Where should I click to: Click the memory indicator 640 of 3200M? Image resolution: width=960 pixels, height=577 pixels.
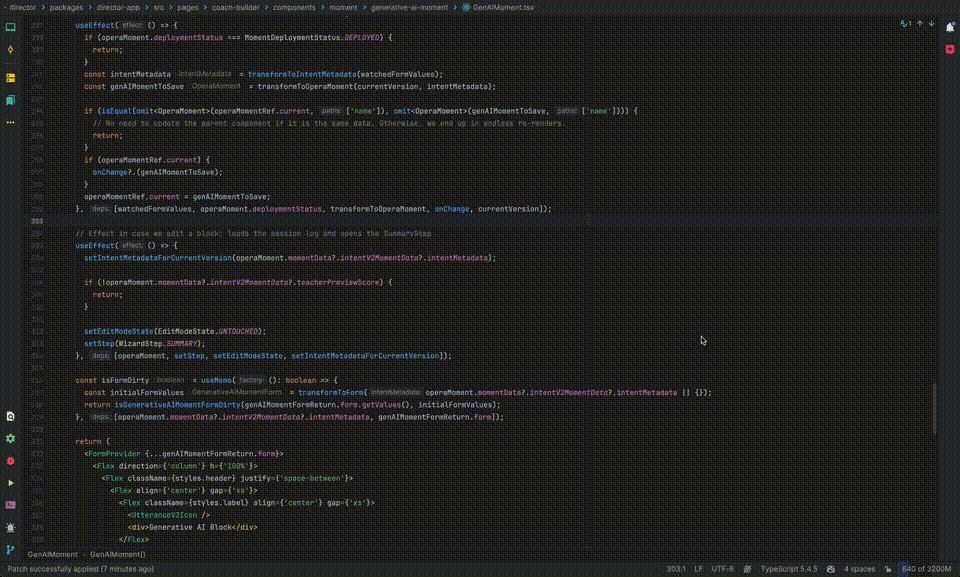(x=926, y=569)
